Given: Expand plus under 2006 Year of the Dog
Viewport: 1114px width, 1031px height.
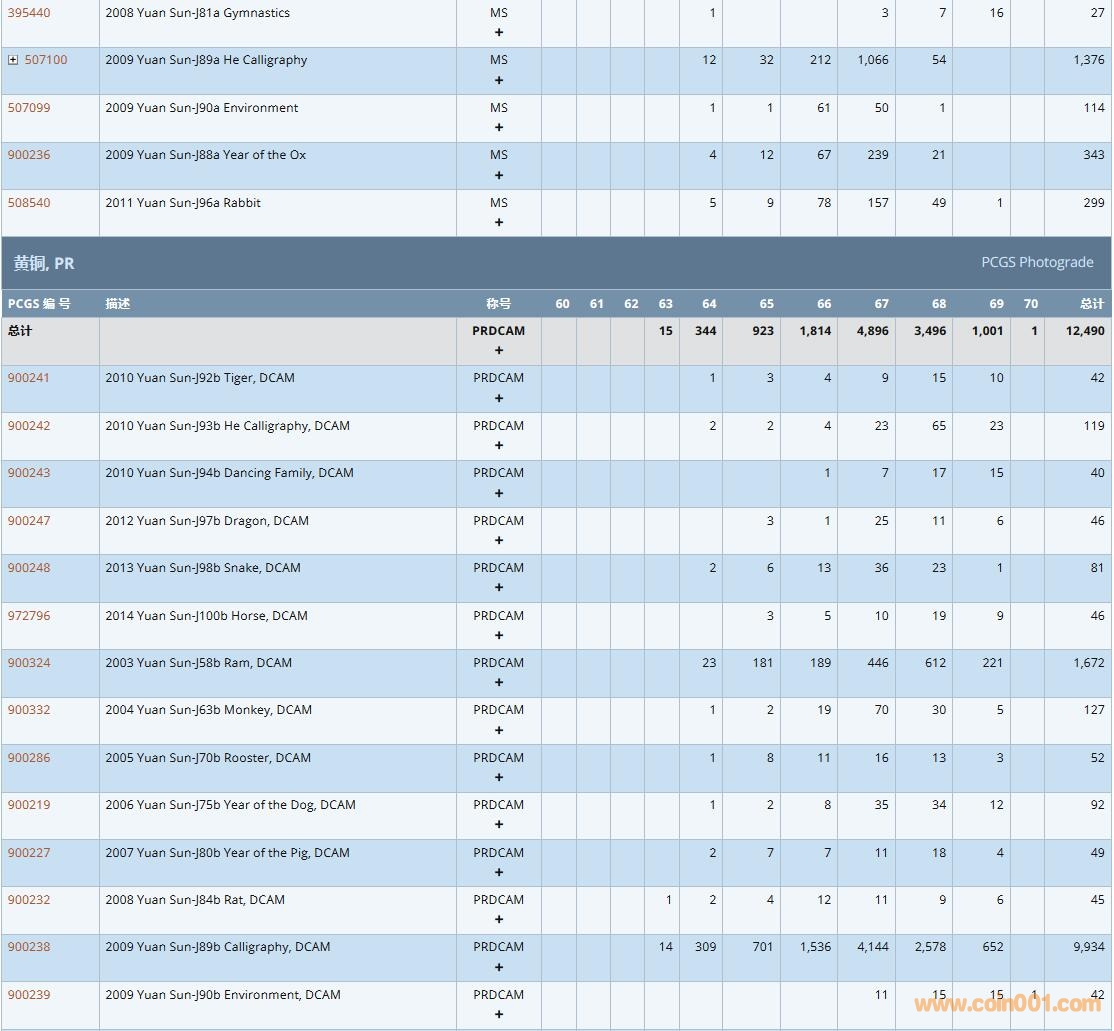Looking at the screenshot, I should coord(499,825).
